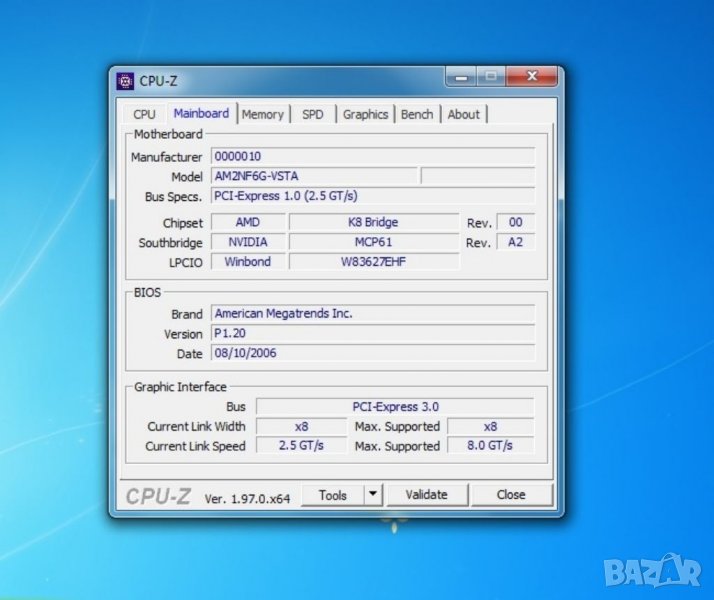Minimize the CPU-Z window
The height and width of the screenshot is (600, 714).
461,77
